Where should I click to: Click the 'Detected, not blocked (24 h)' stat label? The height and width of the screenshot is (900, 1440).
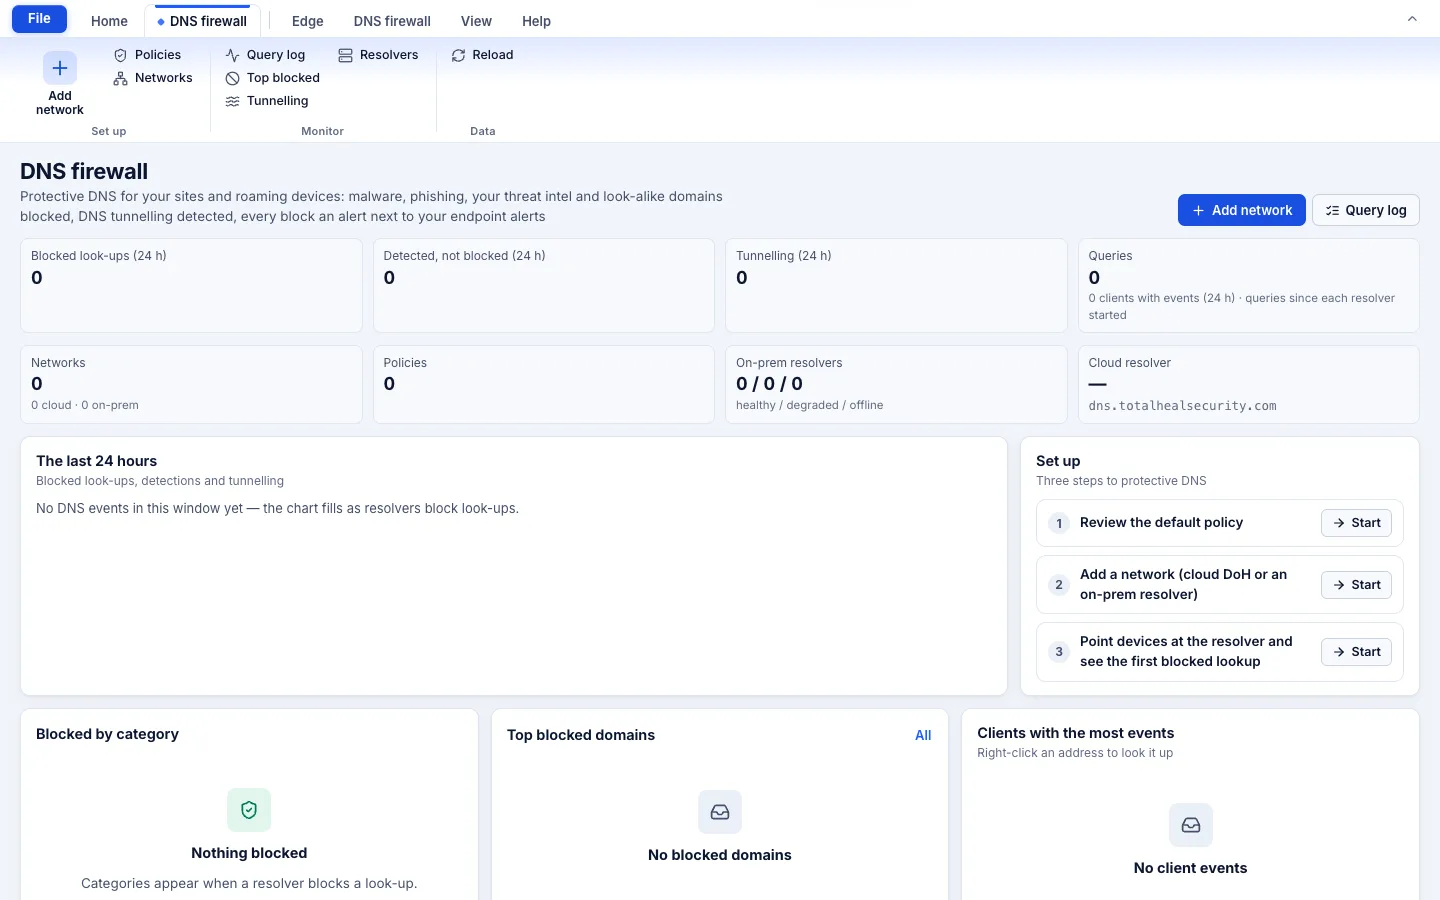[x=465, y=256]
